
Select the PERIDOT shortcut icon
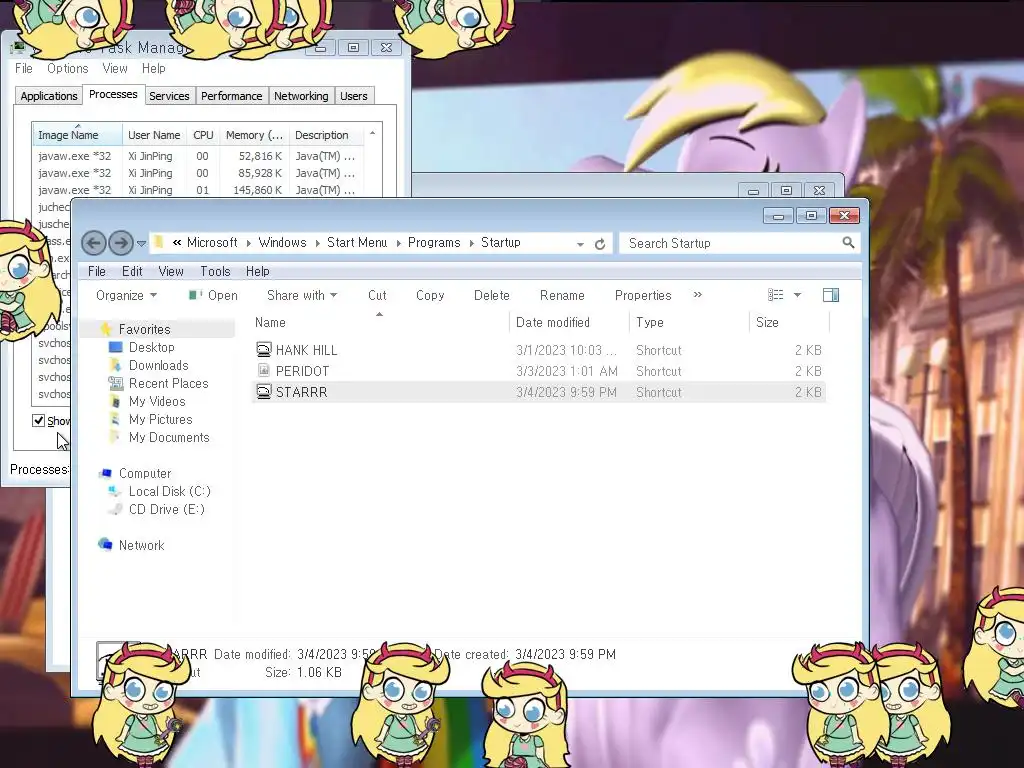tap(263, 370)
